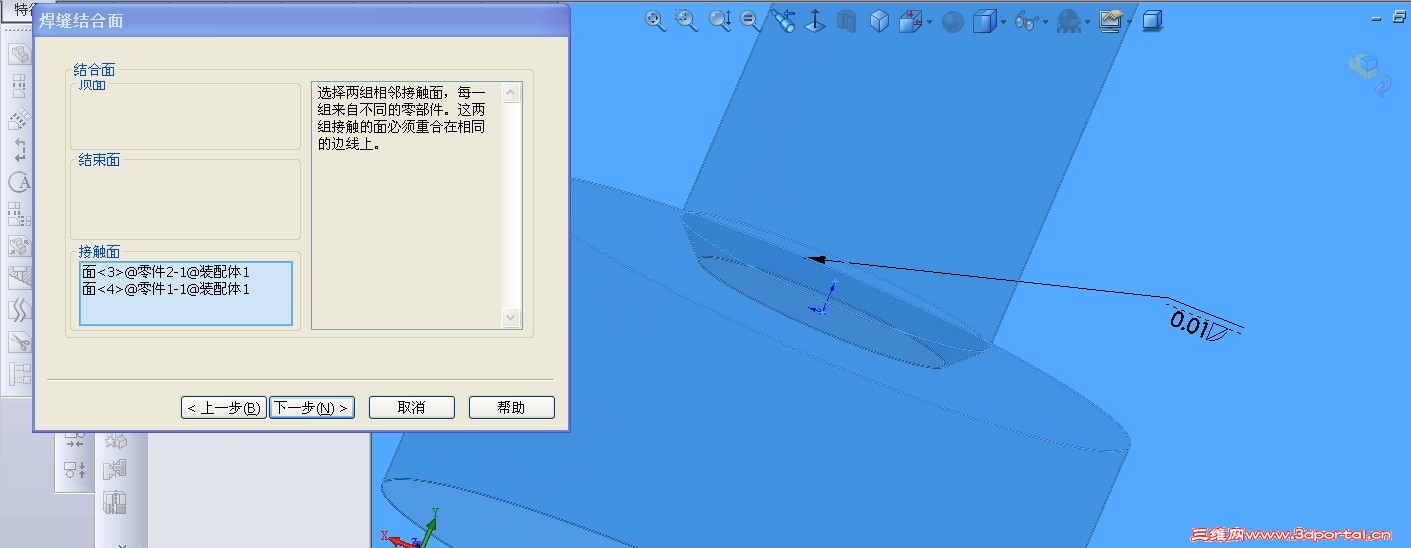Click the Apply Scene icon
This screenshot has height=548, width=1411.
[x=1068, y=21]
